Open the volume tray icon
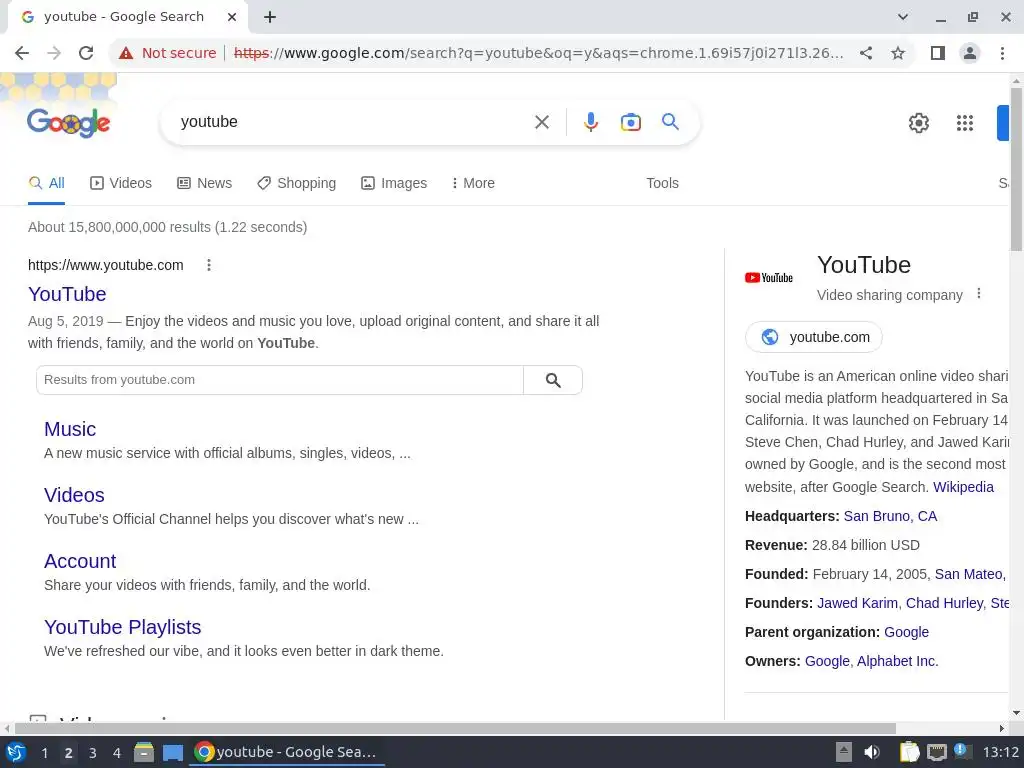 (x=871, y=752)
